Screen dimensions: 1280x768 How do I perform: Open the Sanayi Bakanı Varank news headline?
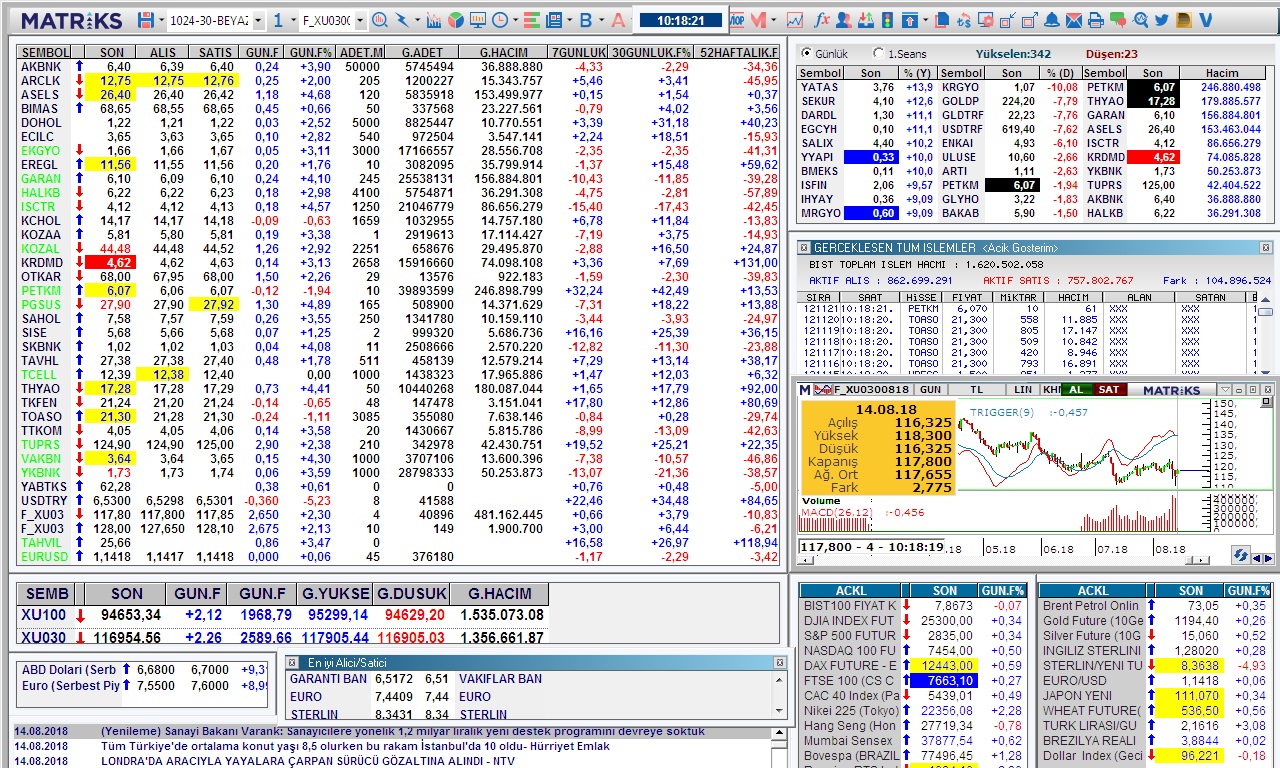pos(403,731)
